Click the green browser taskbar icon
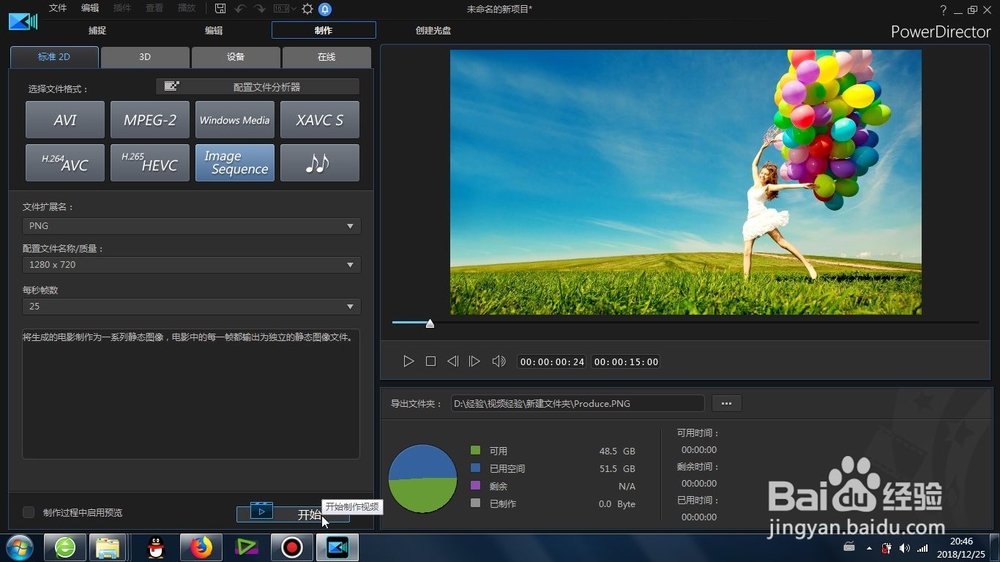Image resolution: width=1000 pixels, height=562 pixels. tap(64, 547)
